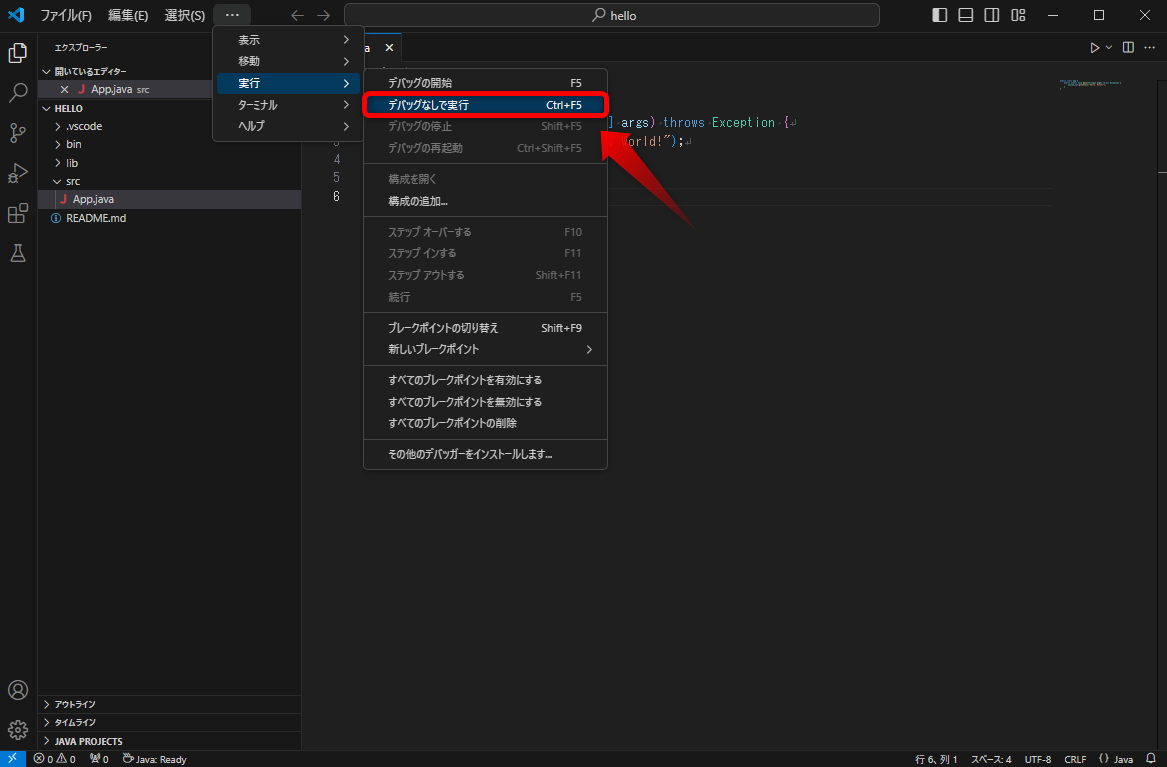The height and width of the screenshot is (767, 1167).
Task: Click CRLF to change line endings
Action: coord(1075,758)
